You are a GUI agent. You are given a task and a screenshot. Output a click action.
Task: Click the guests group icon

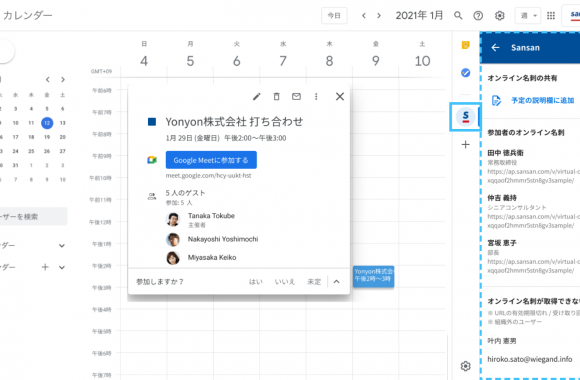pyautogui.click(x=152, y=196)
